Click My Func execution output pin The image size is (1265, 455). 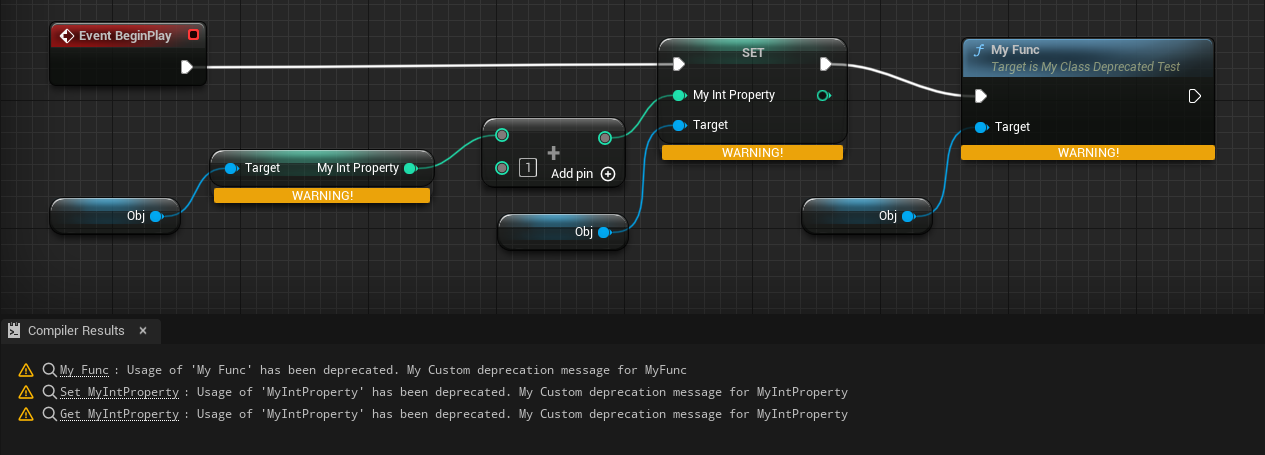click(x=1194, y=96)
